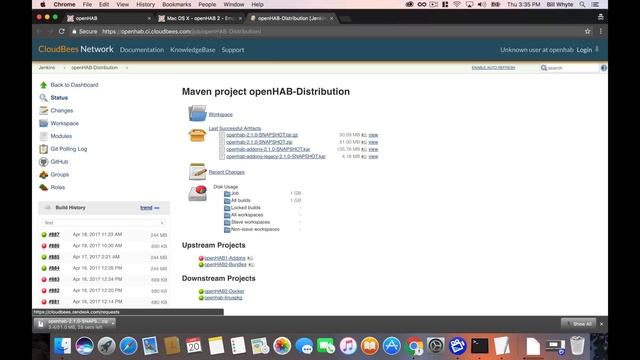Viewport: 640px width, 360px height.
Task: Click the Support link in the header
Action: tap(233, 50)
